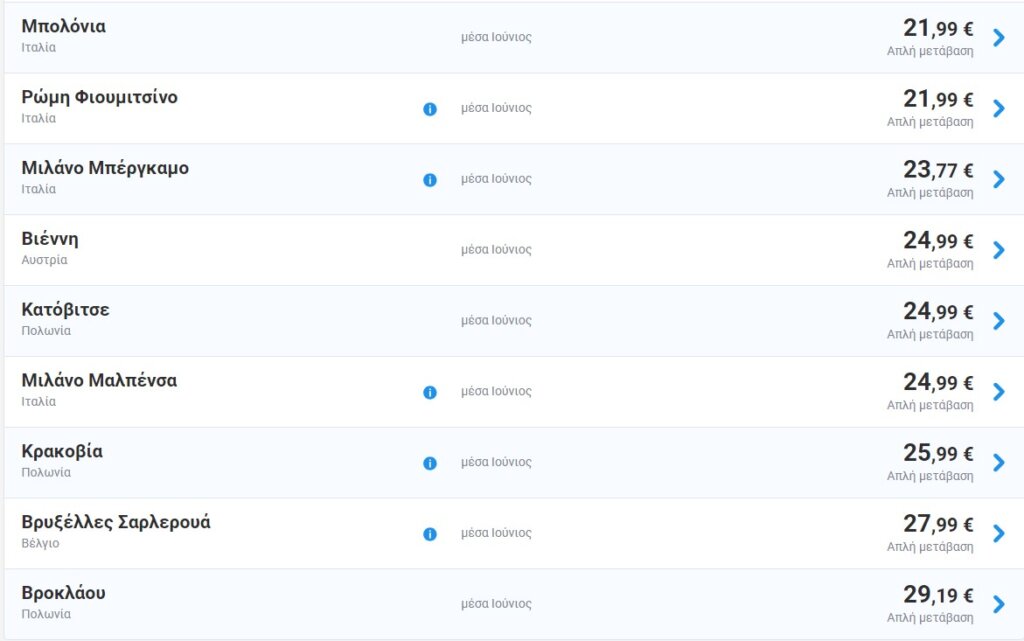Click the arrow chevron for Μπολόνια
Screen dimensions: 1024x641
click(x=998, y=38)
